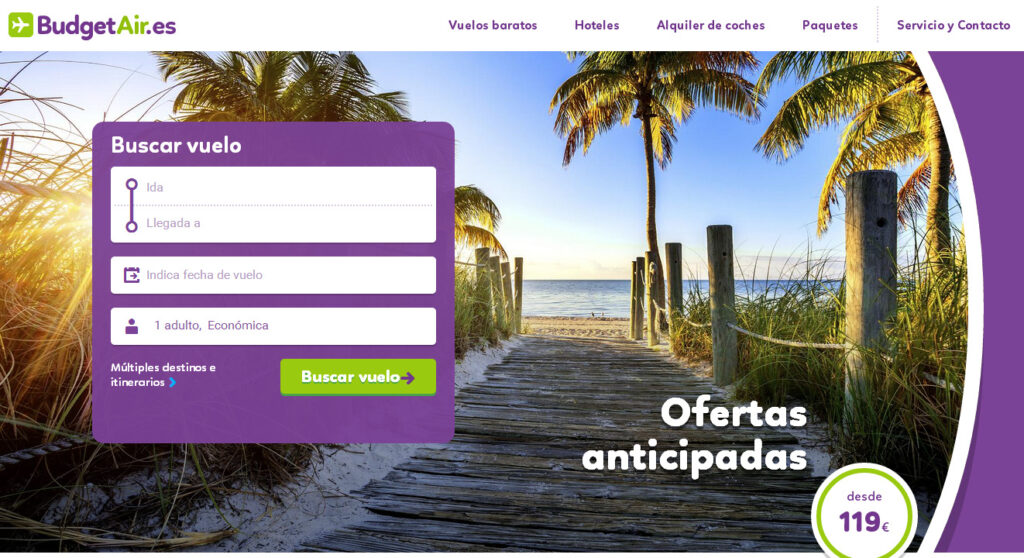The image size is (1024, 558).
Task: Go to the Paquetes section
Action: click(830, 25)
